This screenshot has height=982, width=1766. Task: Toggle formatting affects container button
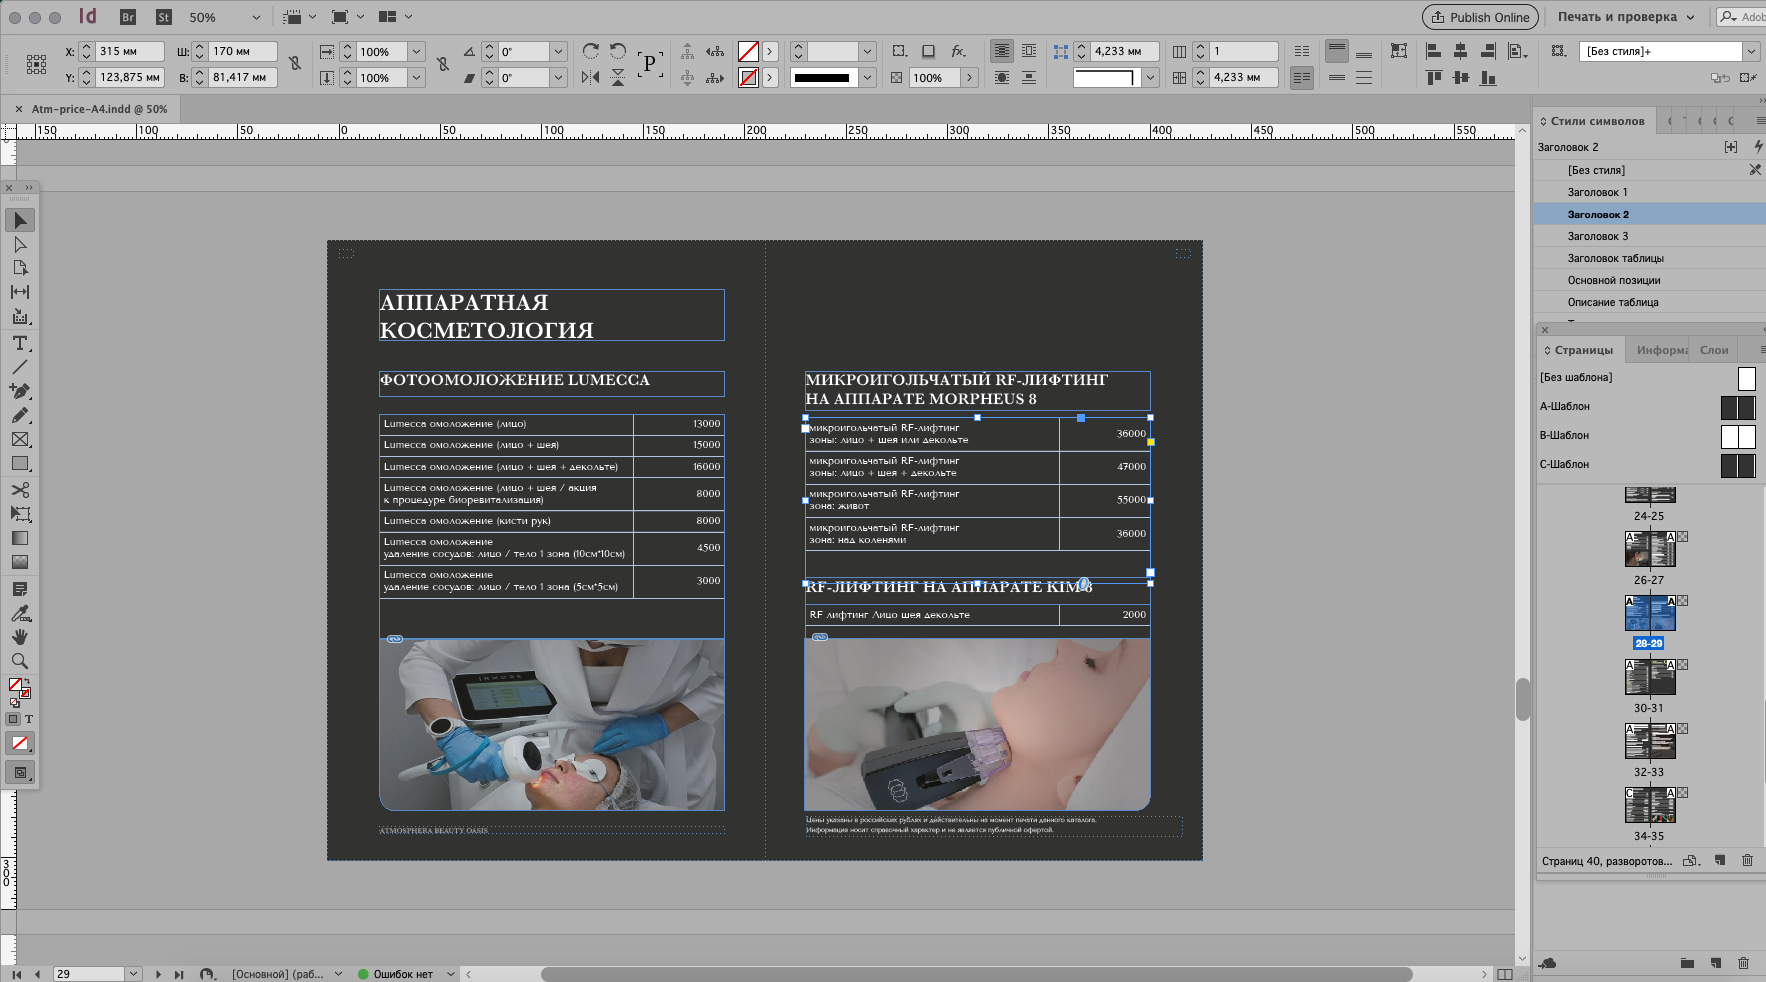pos(13,719)
